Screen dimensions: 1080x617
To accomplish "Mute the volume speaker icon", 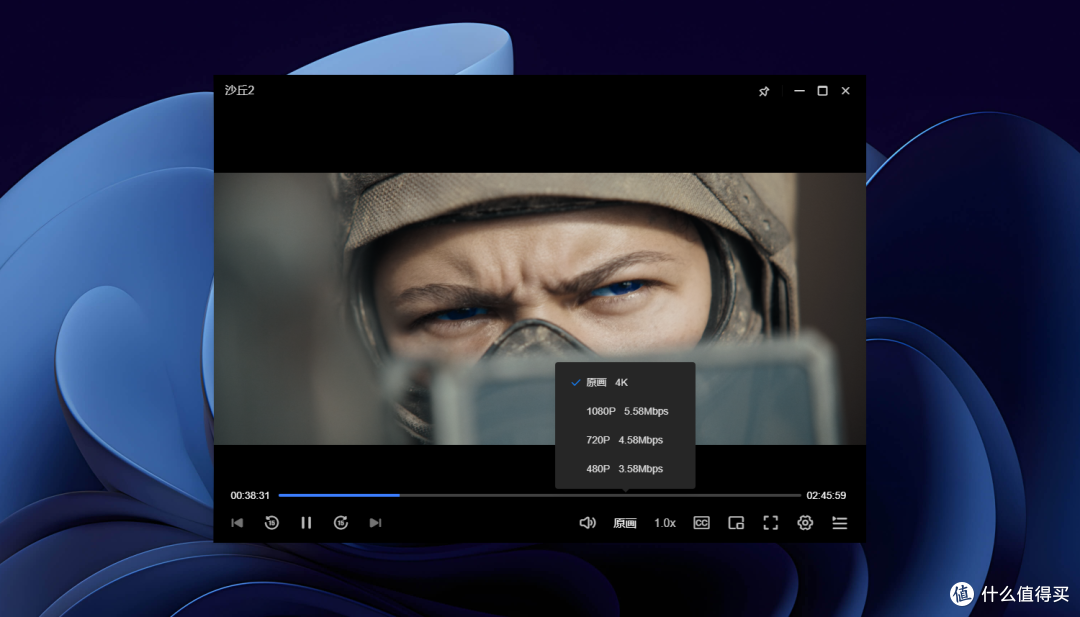I will (588, 523).
